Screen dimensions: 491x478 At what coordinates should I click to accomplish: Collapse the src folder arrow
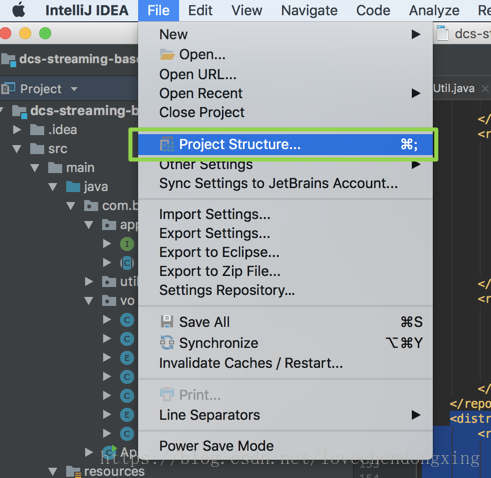(17, 149)
